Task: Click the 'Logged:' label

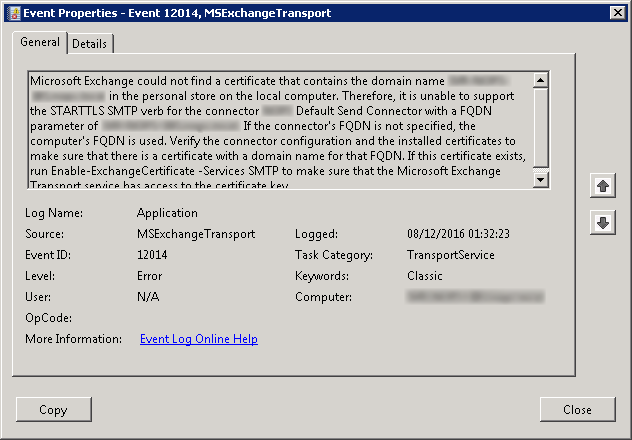Action: [x=316, y=234]
